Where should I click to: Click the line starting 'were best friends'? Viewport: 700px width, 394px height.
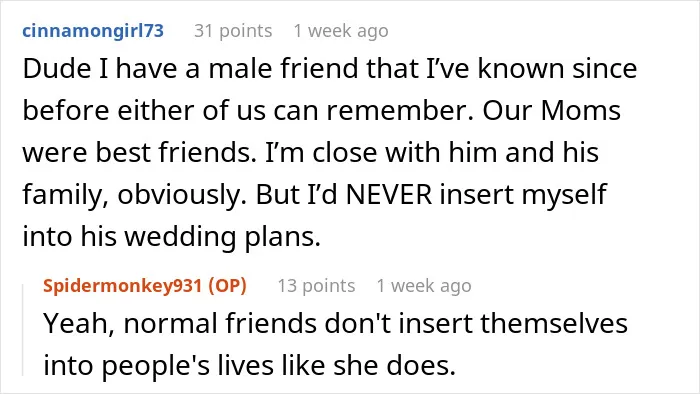coord(311,153)
